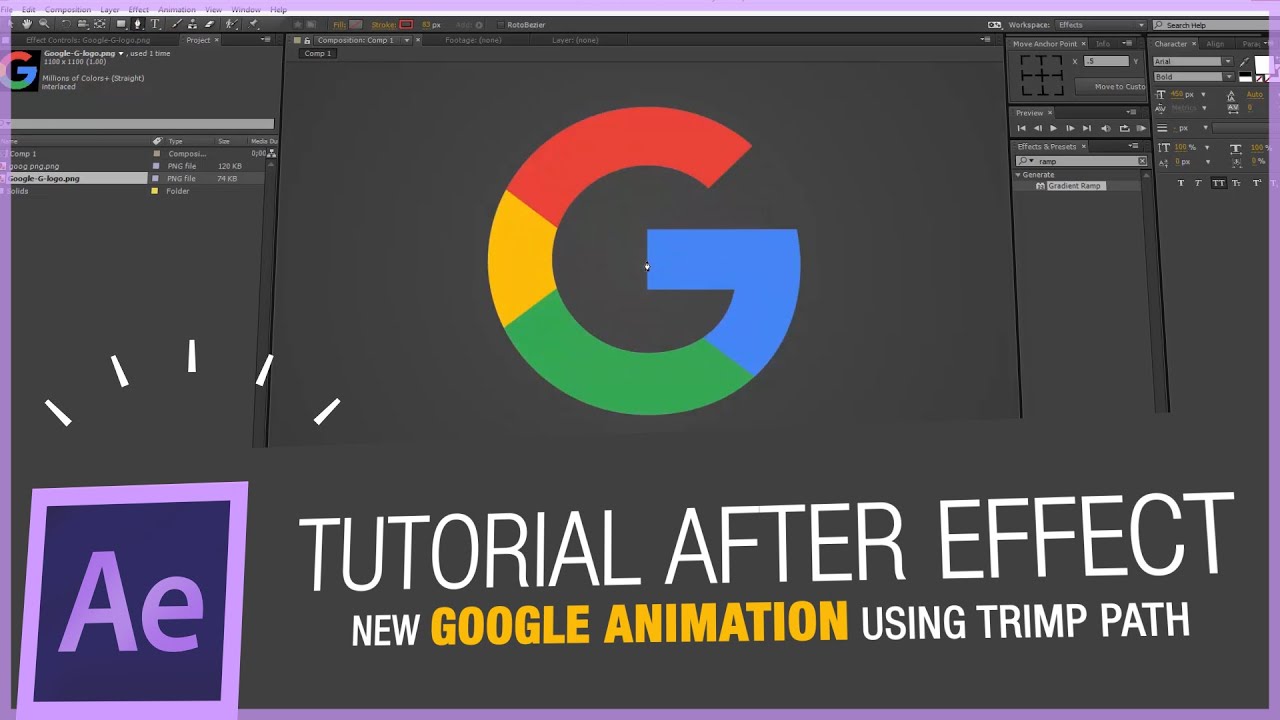Viewport: 1280px width, 720px height.
Task: Select the Hand tool
Action: click(27, 24)
